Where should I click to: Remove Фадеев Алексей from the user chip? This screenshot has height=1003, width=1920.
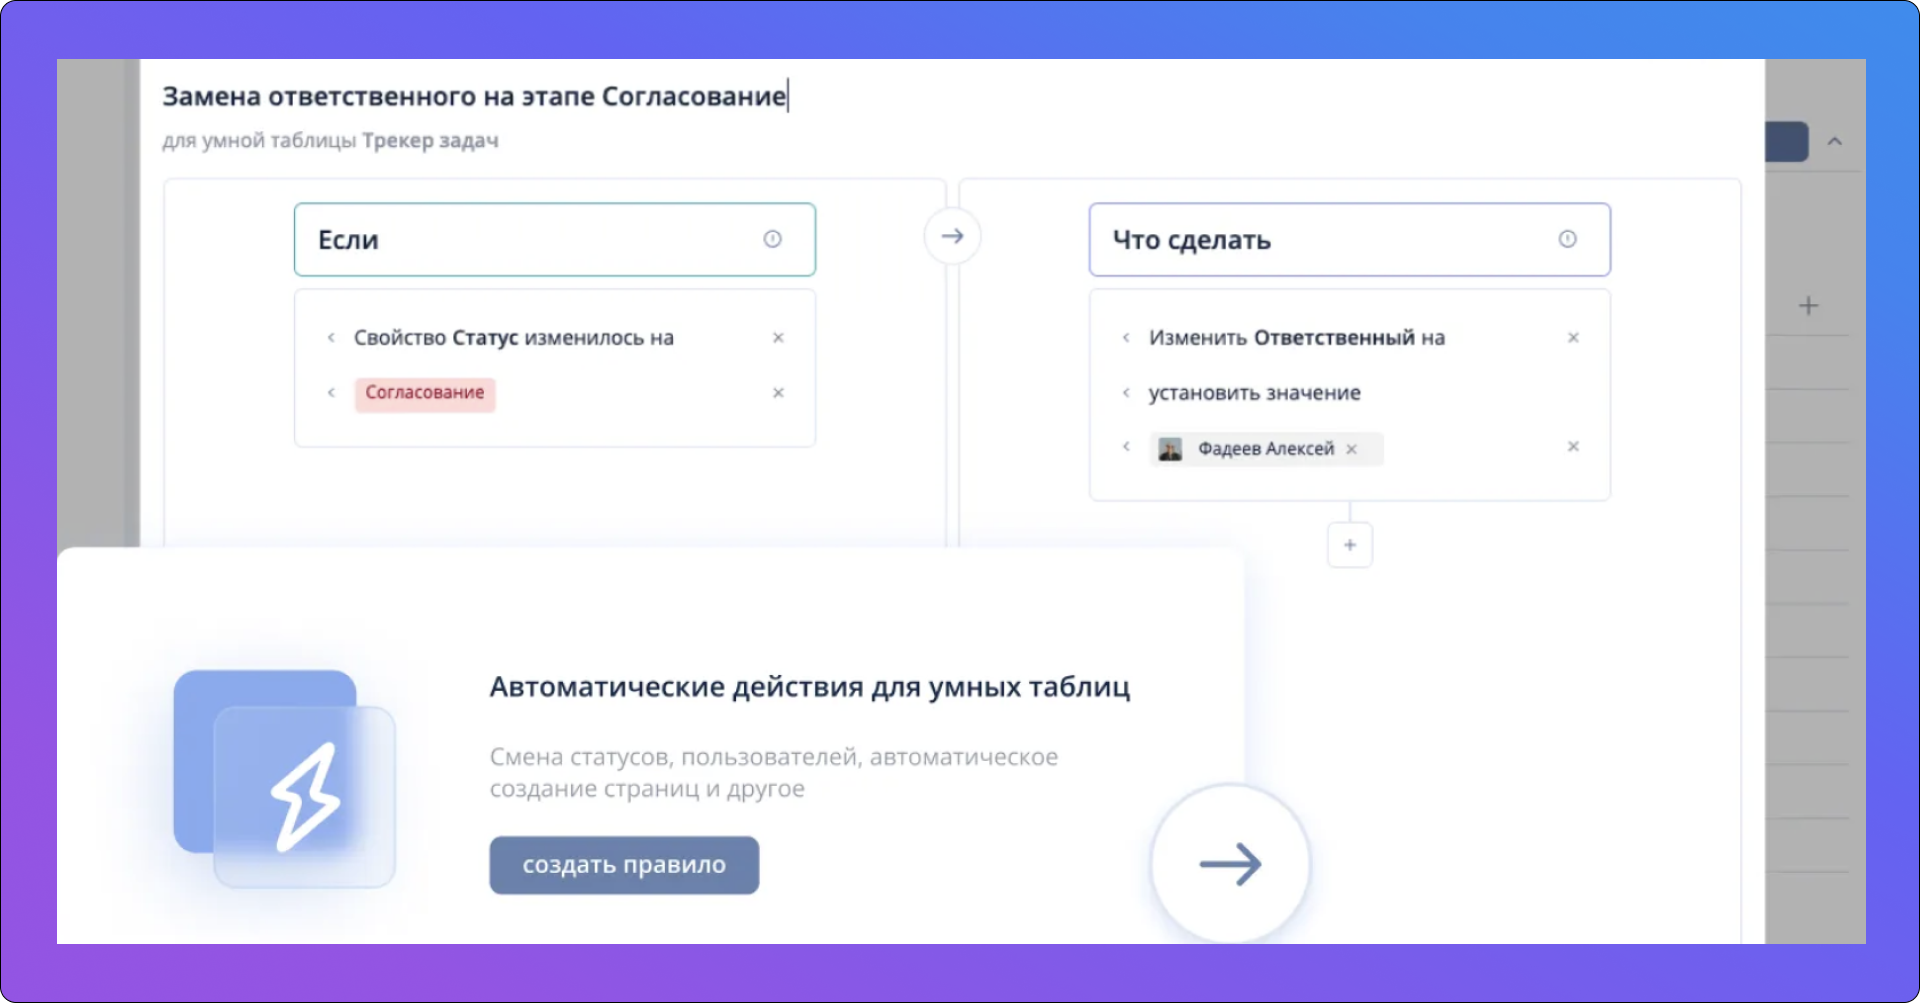point(1352,450)
